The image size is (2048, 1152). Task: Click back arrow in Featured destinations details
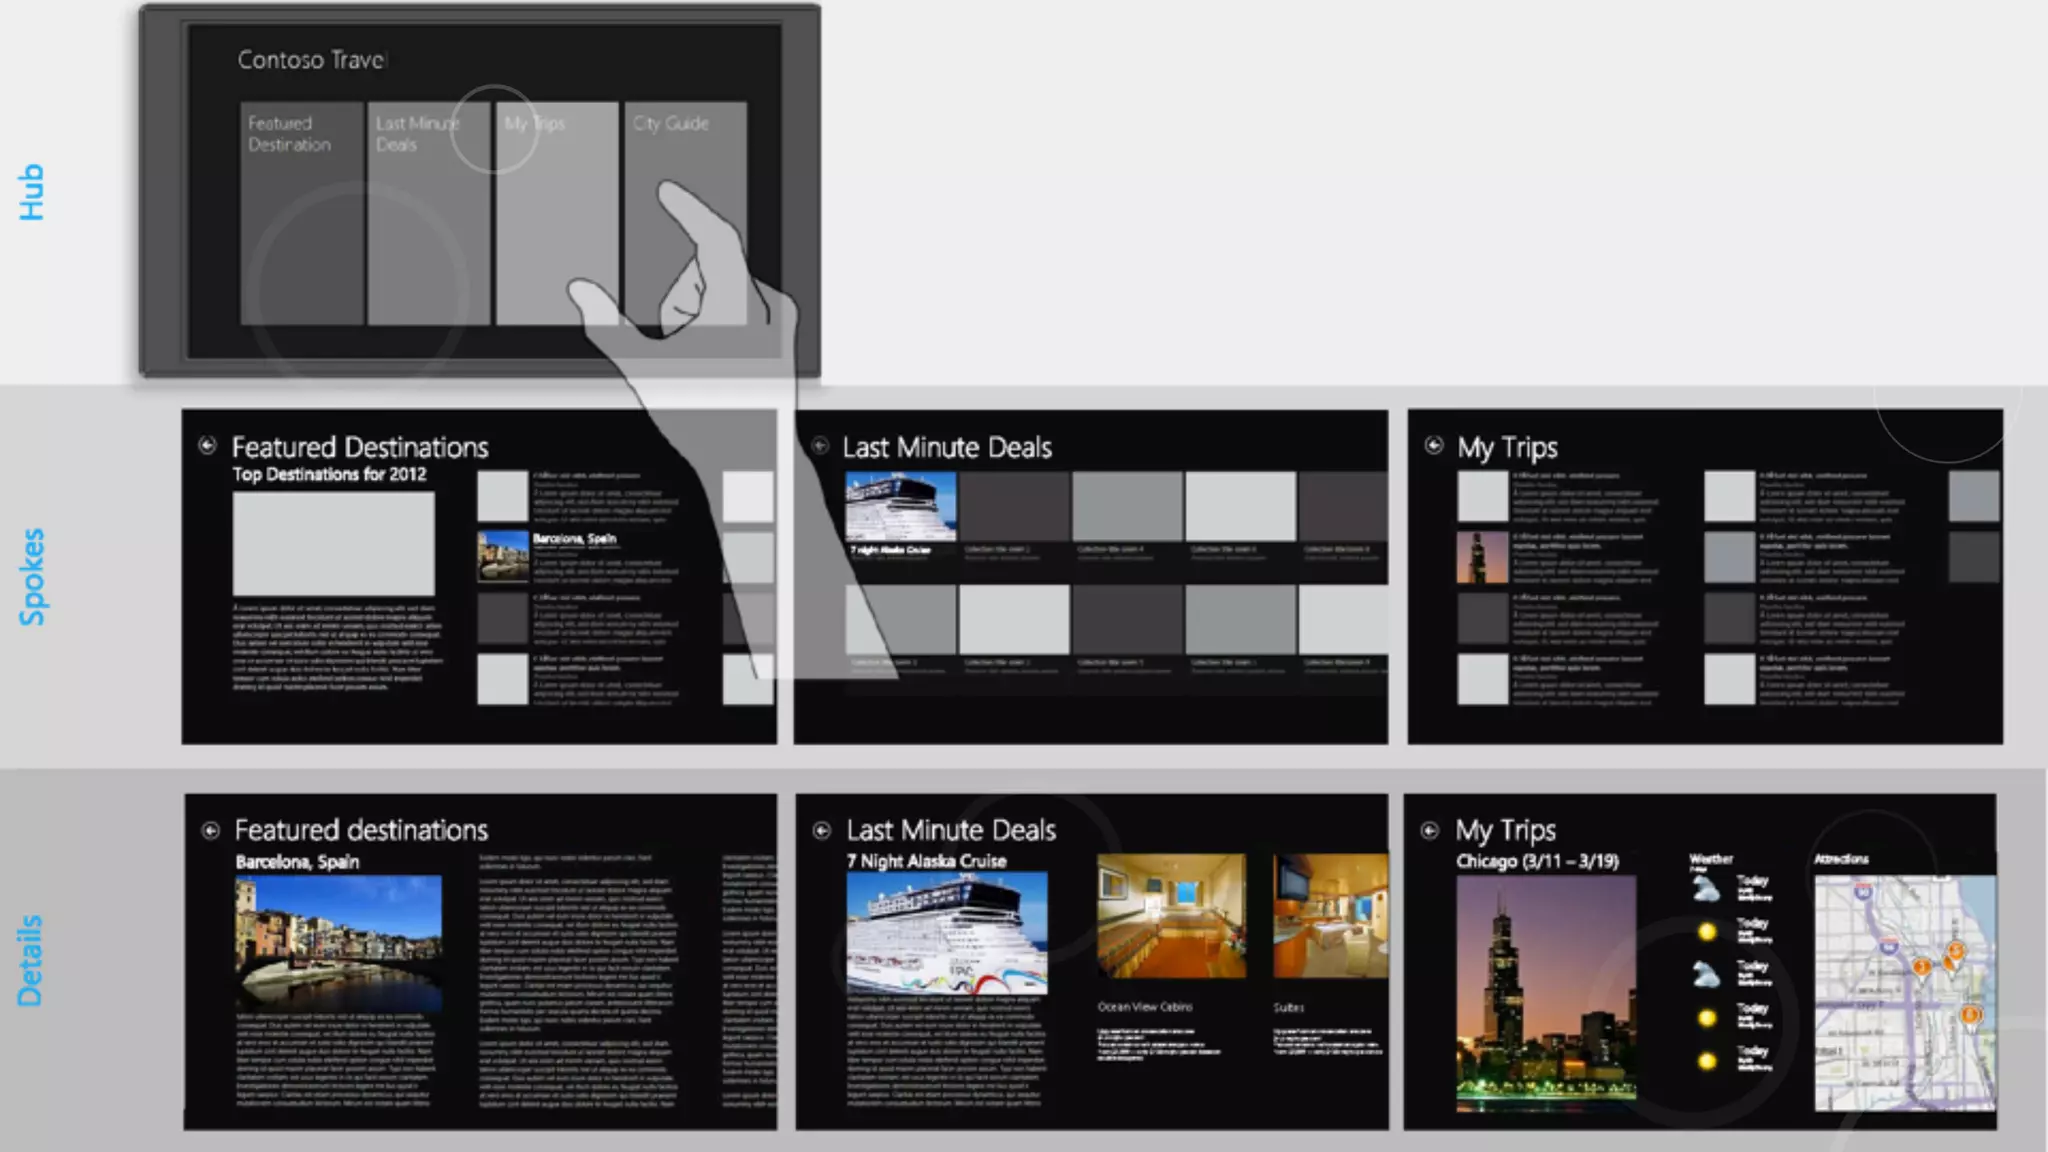(x=210, y=830)
